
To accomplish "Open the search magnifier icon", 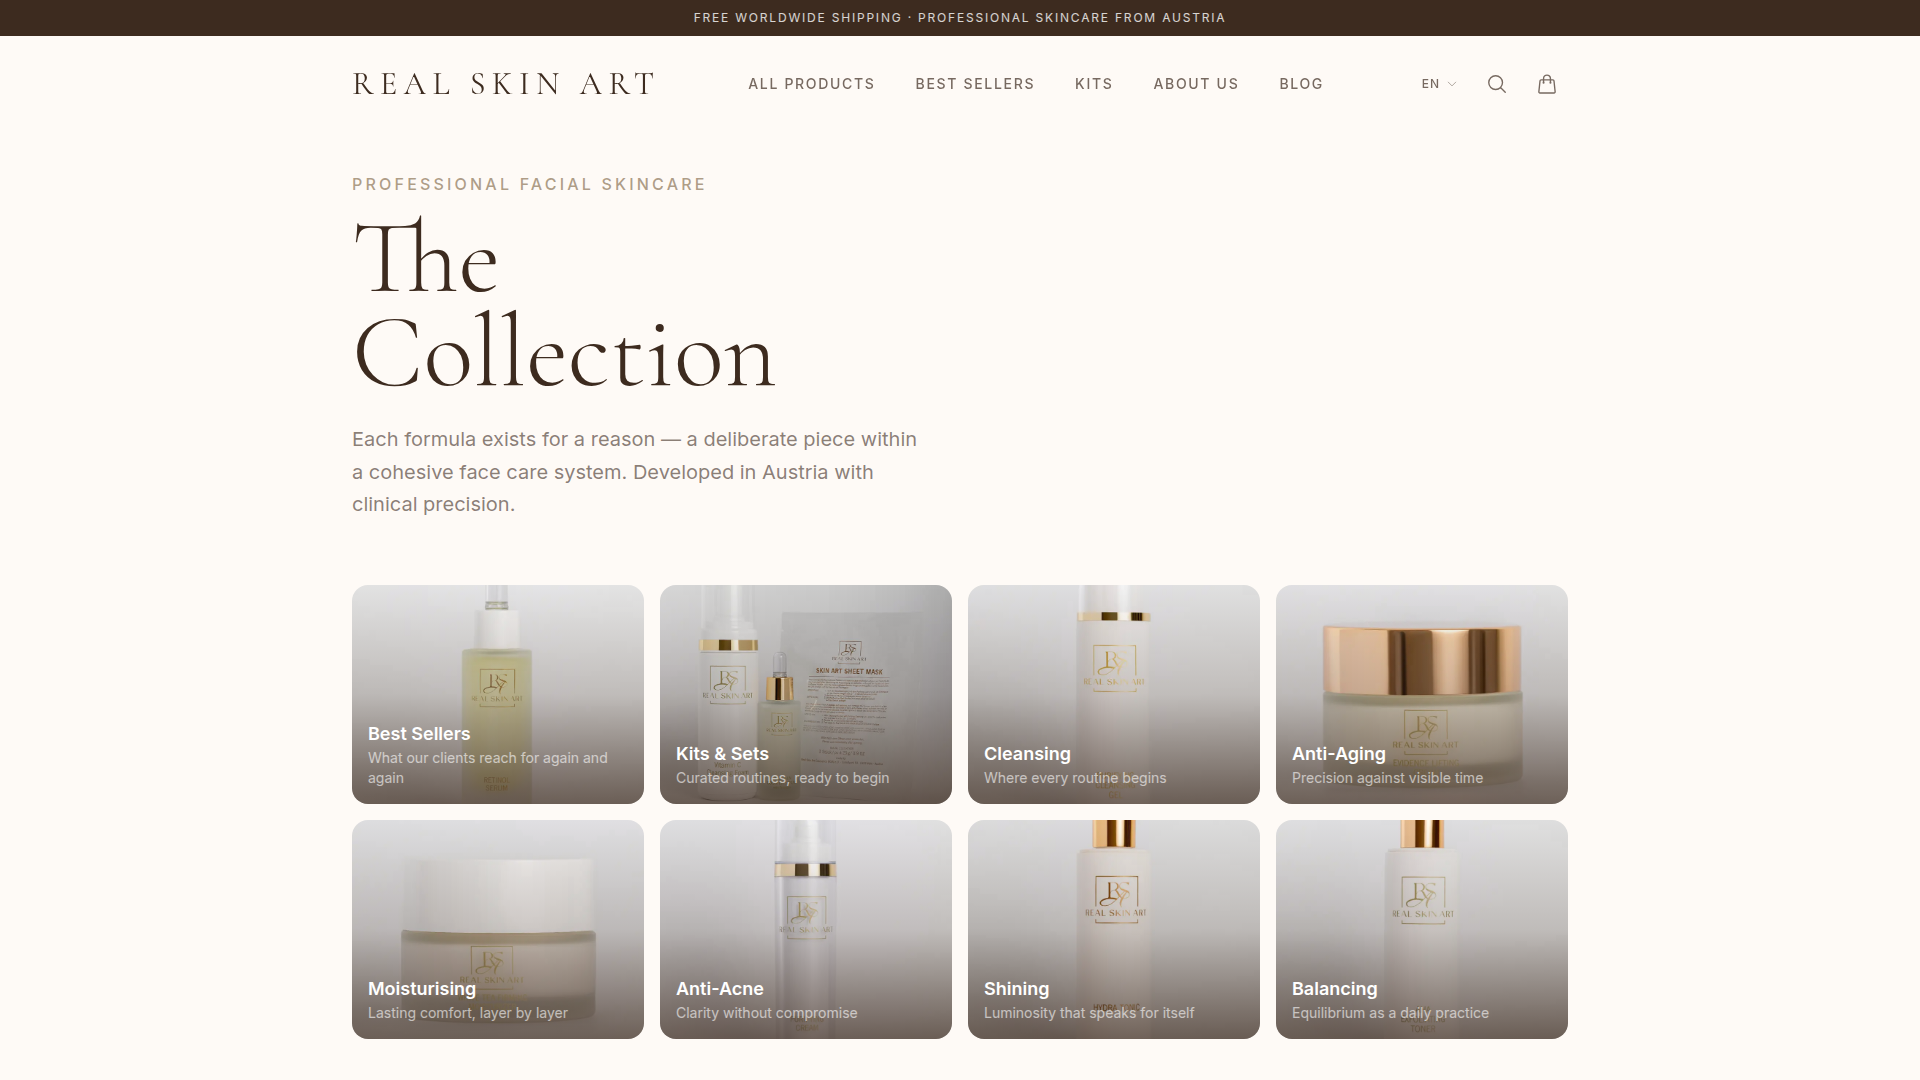I will point(1497,84).
